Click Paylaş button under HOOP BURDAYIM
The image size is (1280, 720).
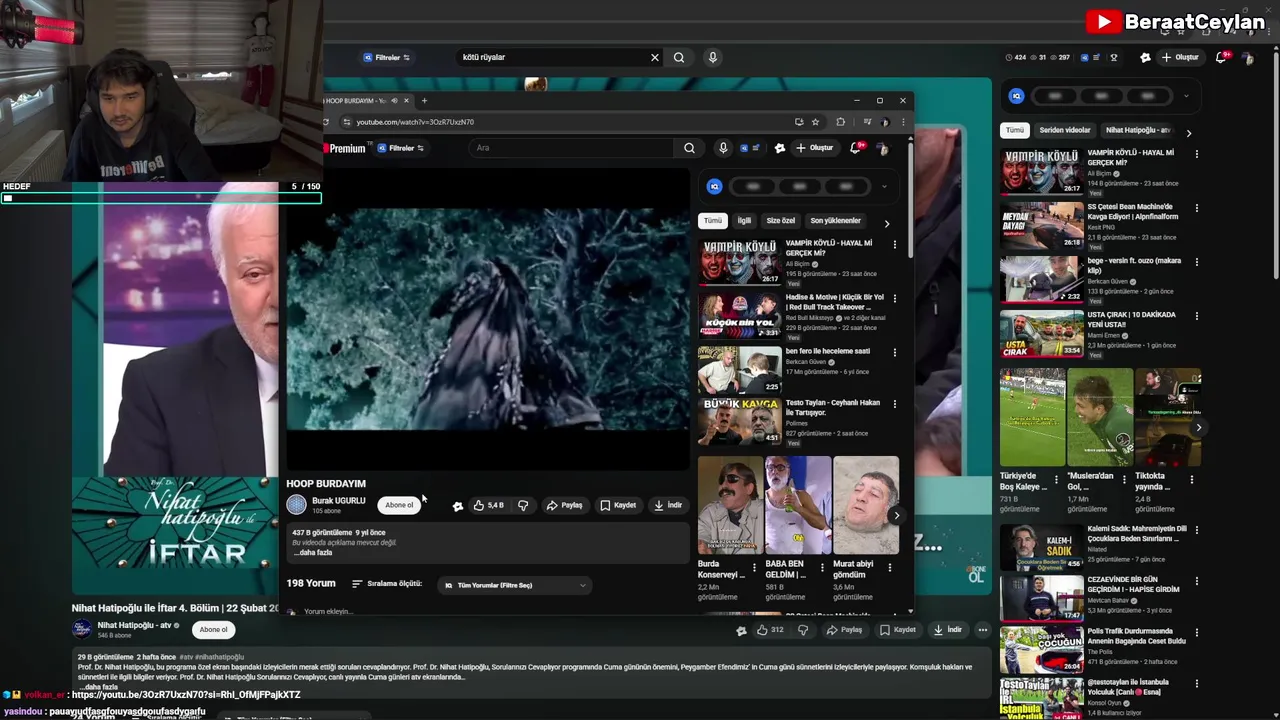point(564,505)
